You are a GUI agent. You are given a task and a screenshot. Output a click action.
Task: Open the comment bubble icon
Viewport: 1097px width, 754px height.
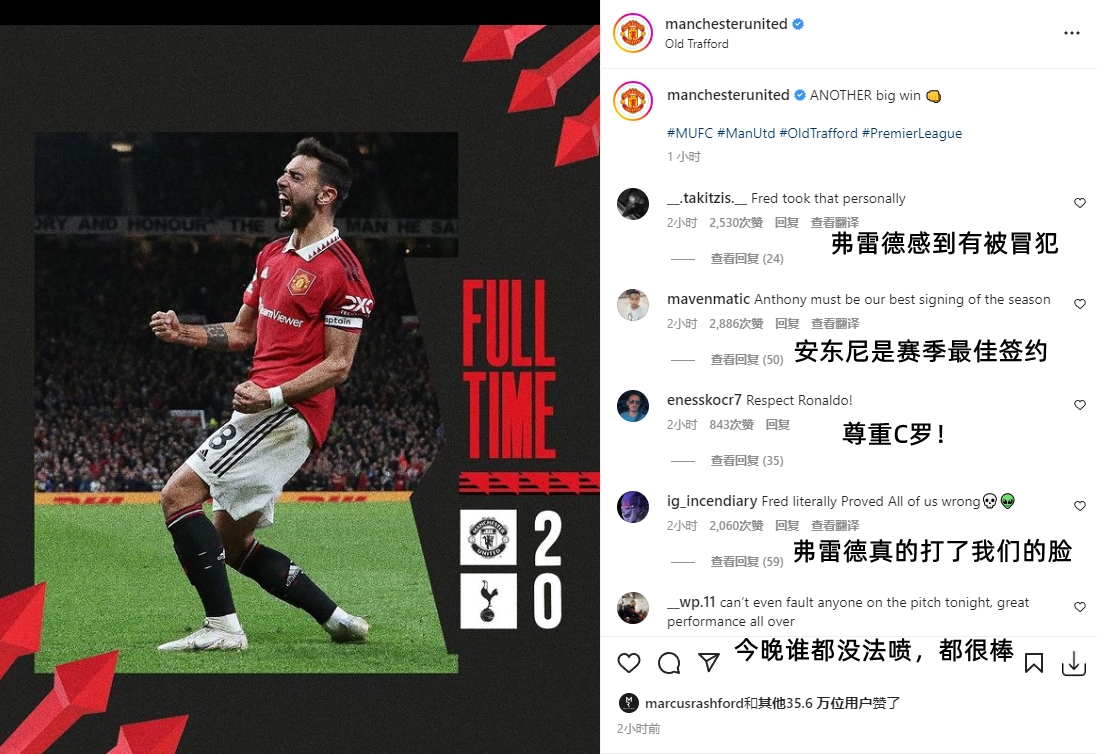pyautogui.click(x=669, y=662)
